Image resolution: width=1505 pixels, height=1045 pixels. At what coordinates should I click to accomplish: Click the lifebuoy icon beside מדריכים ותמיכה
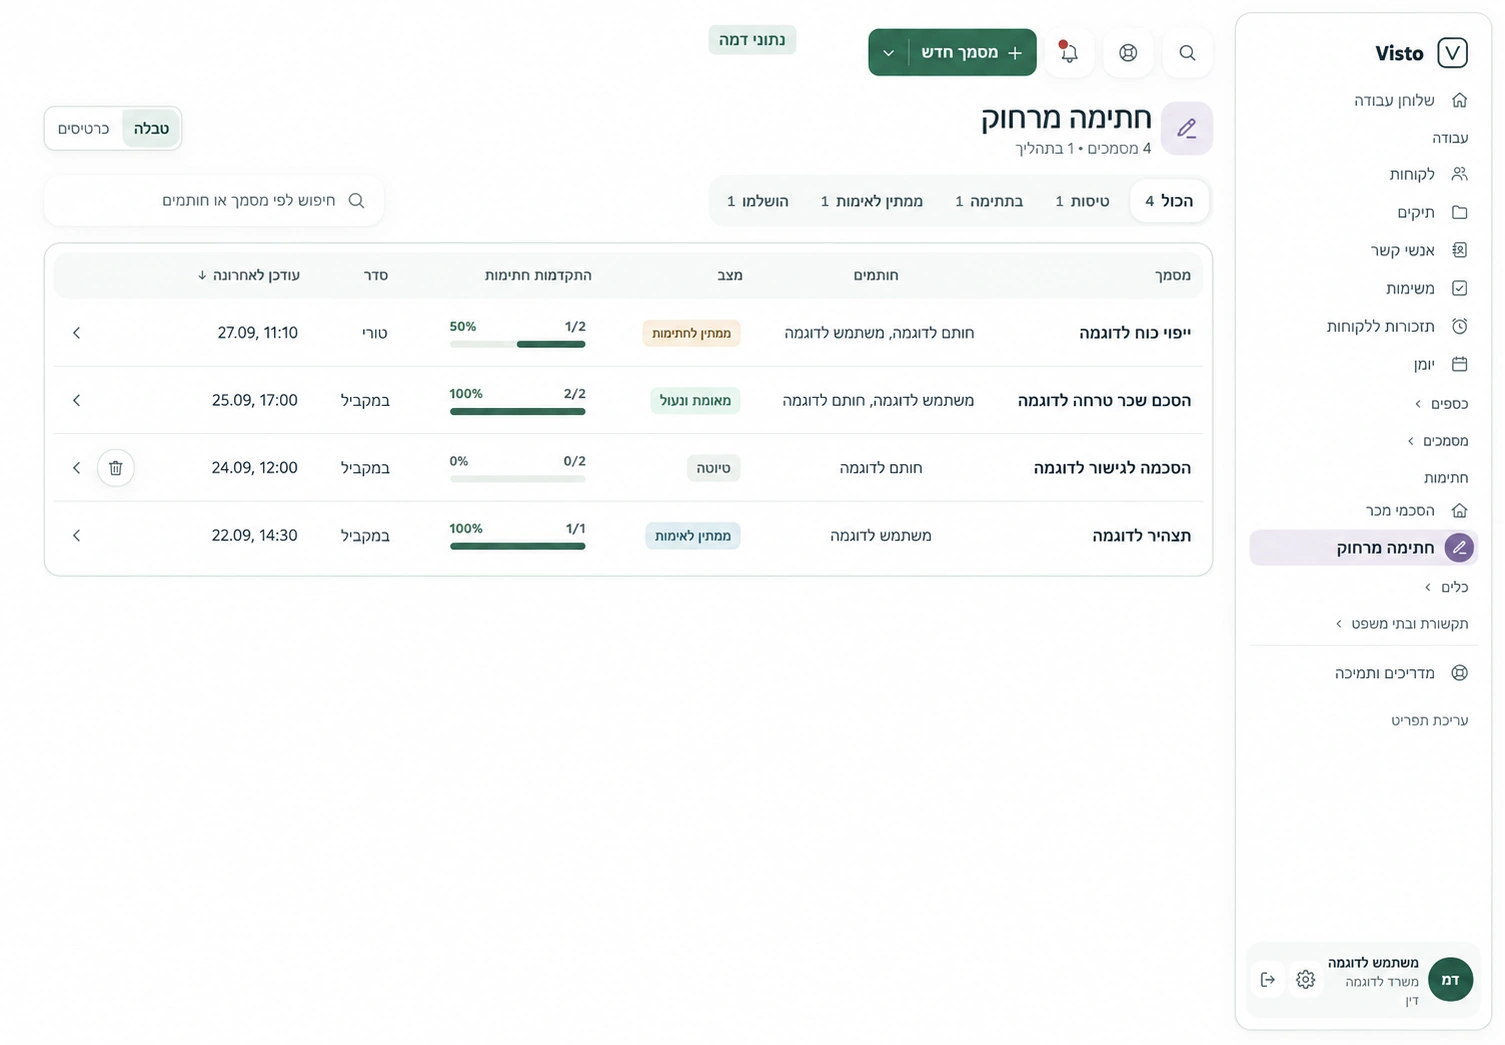[1459, 673]
